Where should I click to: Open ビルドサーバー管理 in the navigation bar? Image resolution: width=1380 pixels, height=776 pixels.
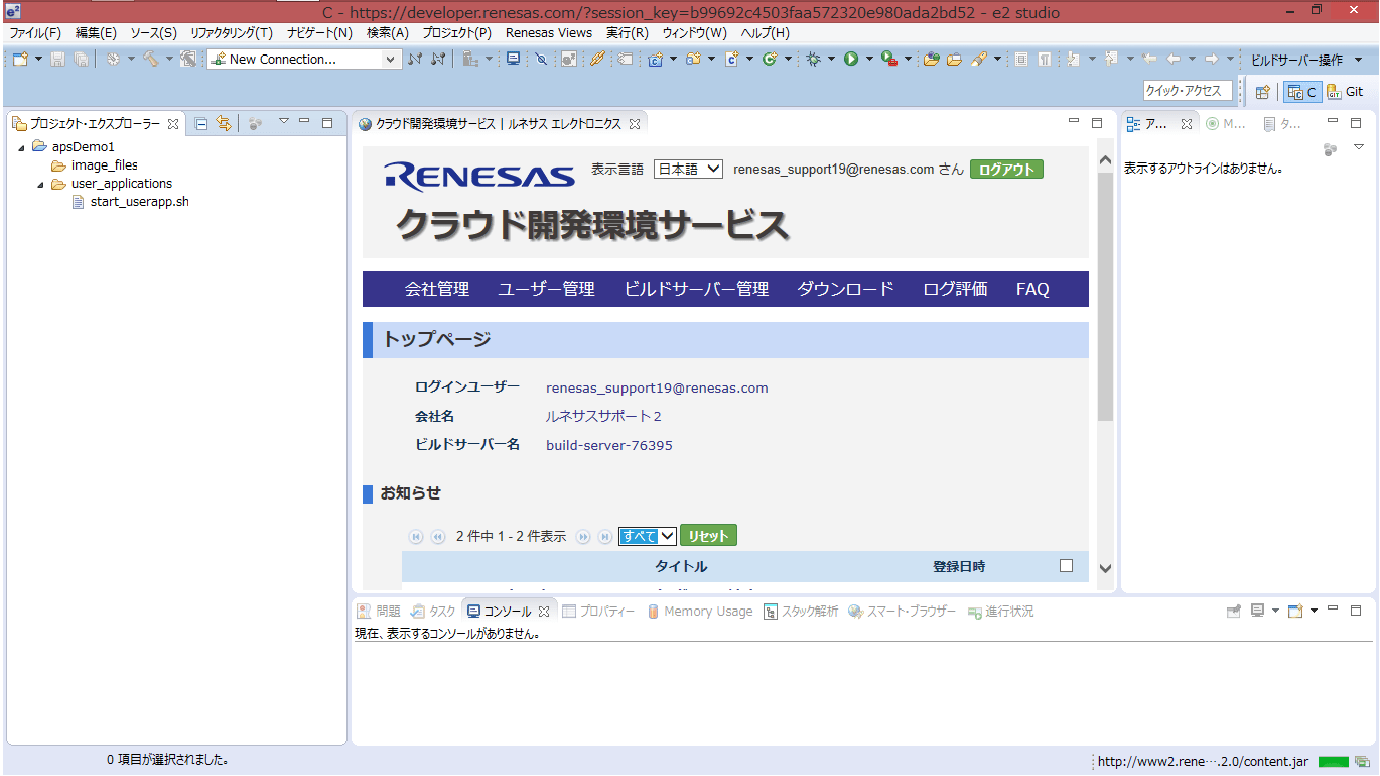pos(697,289)
